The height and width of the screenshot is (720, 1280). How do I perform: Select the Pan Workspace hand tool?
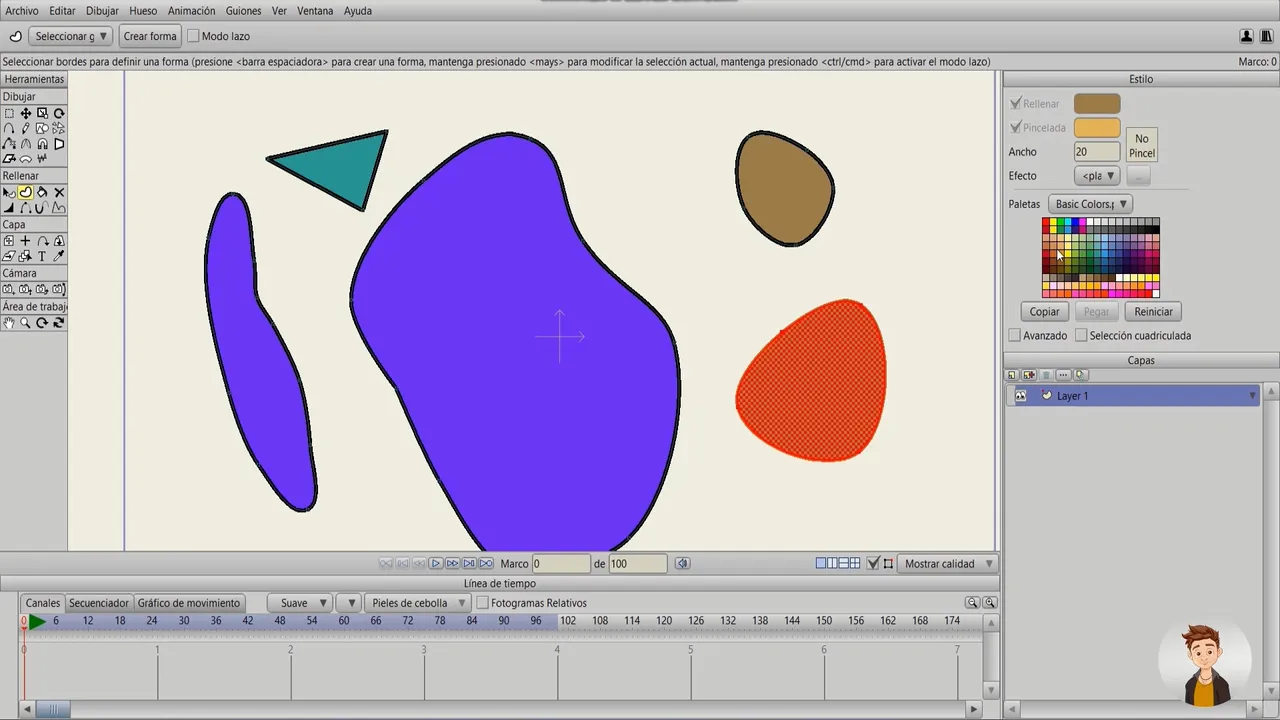coord(9,323)
